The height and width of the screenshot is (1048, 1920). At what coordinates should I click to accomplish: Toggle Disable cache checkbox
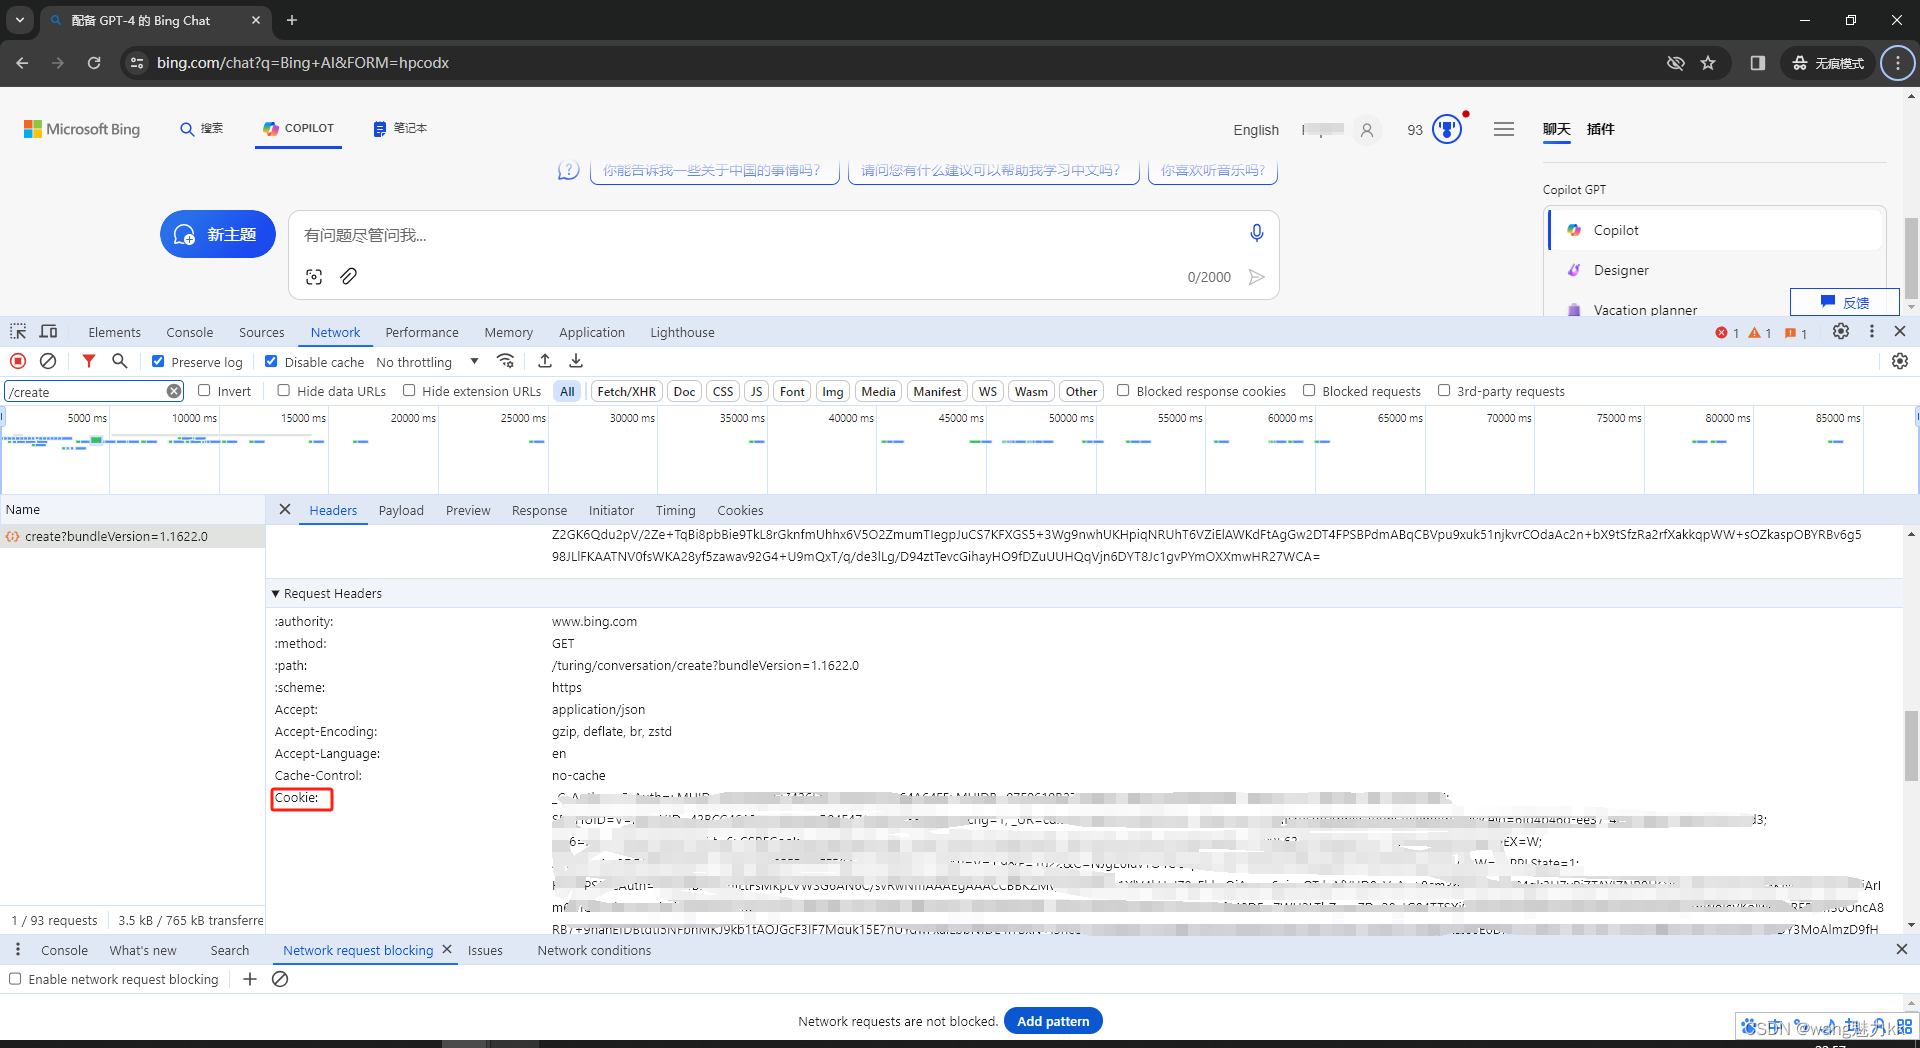(x=271, y=361)
